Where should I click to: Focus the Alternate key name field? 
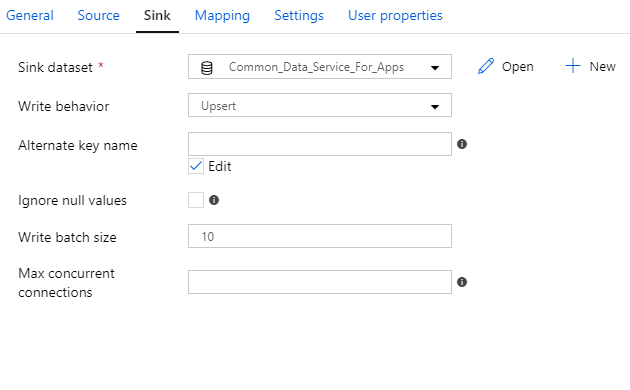tap(320, 144)
